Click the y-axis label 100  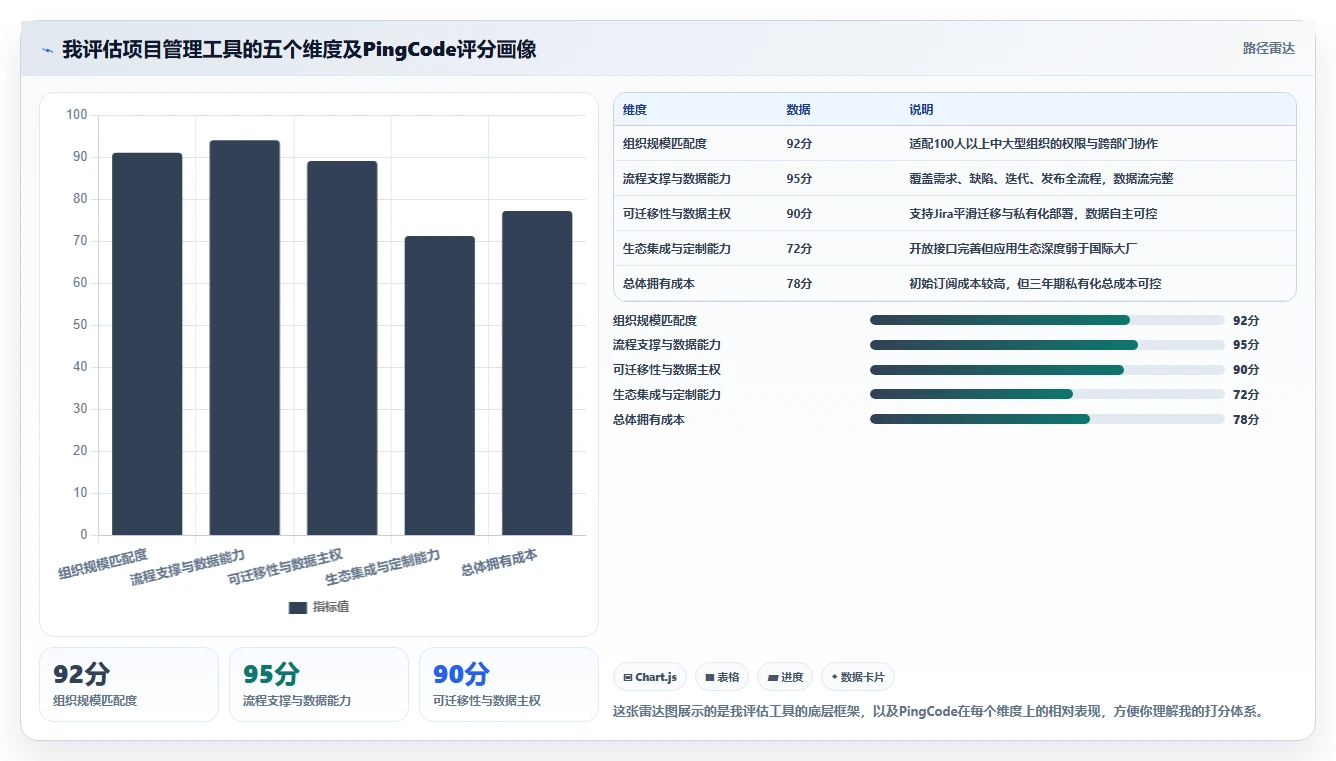point(77,115)
